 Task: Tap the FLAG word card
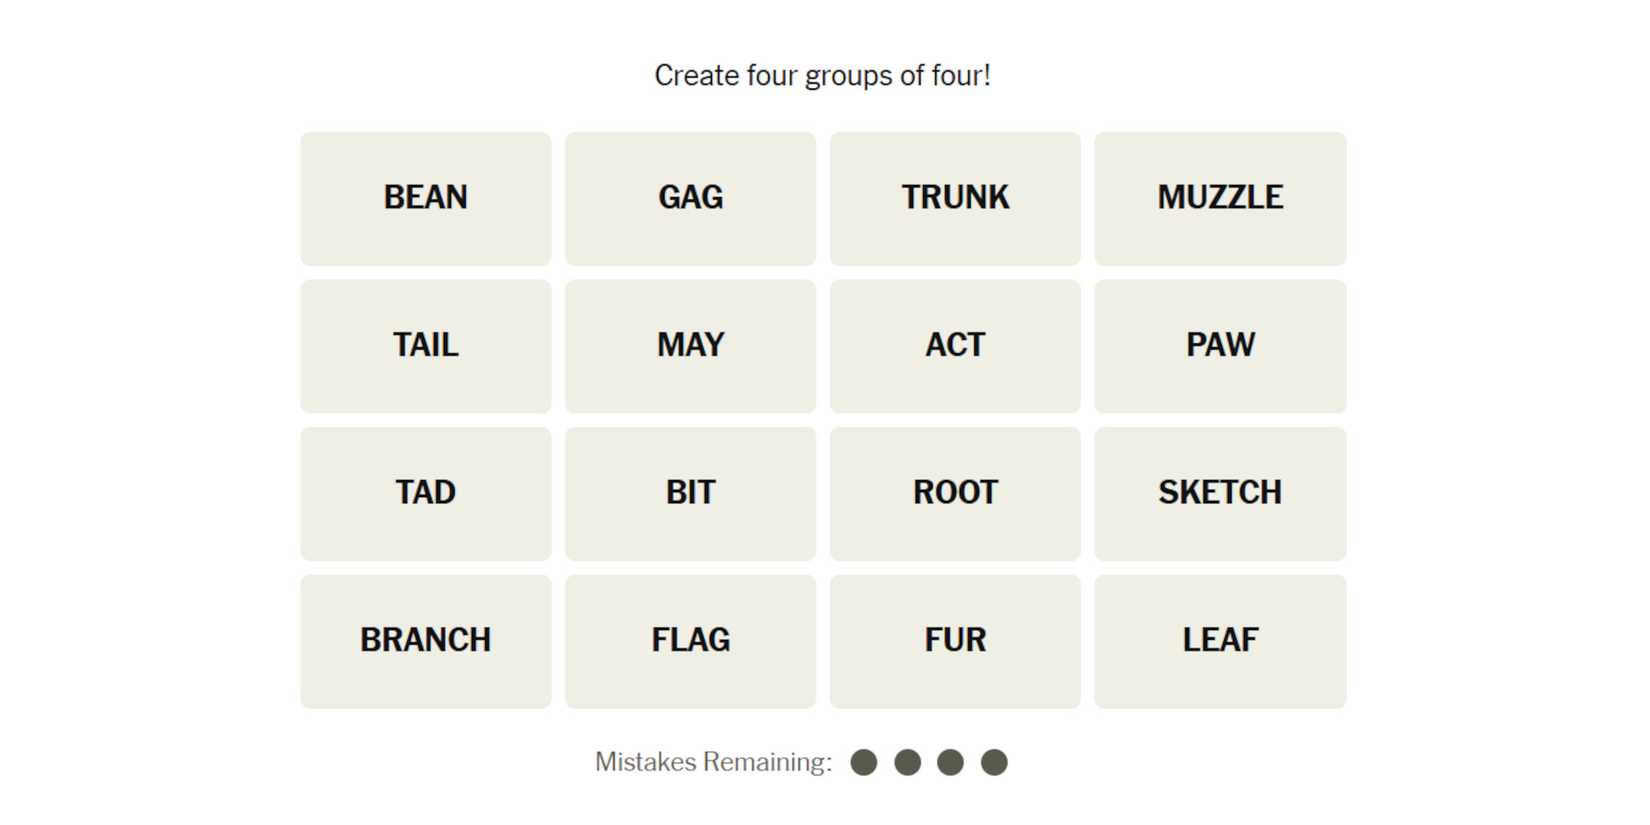tap(690, 640)
